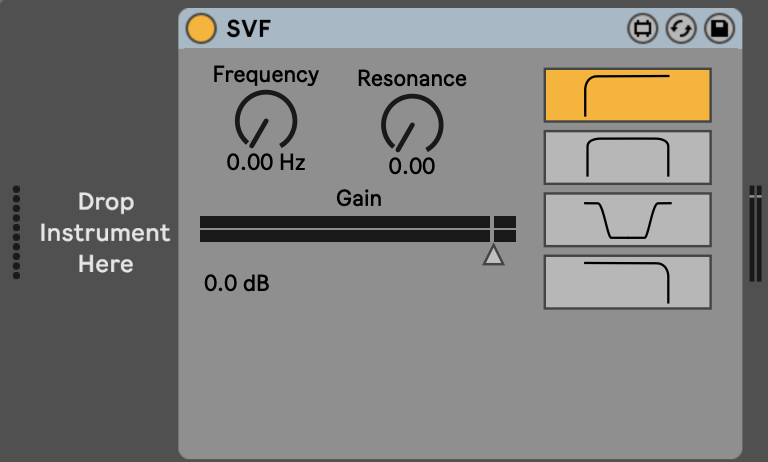768x462 pixels.
Task: Switch to the lowpass filter shape
Action: (627, 281)
